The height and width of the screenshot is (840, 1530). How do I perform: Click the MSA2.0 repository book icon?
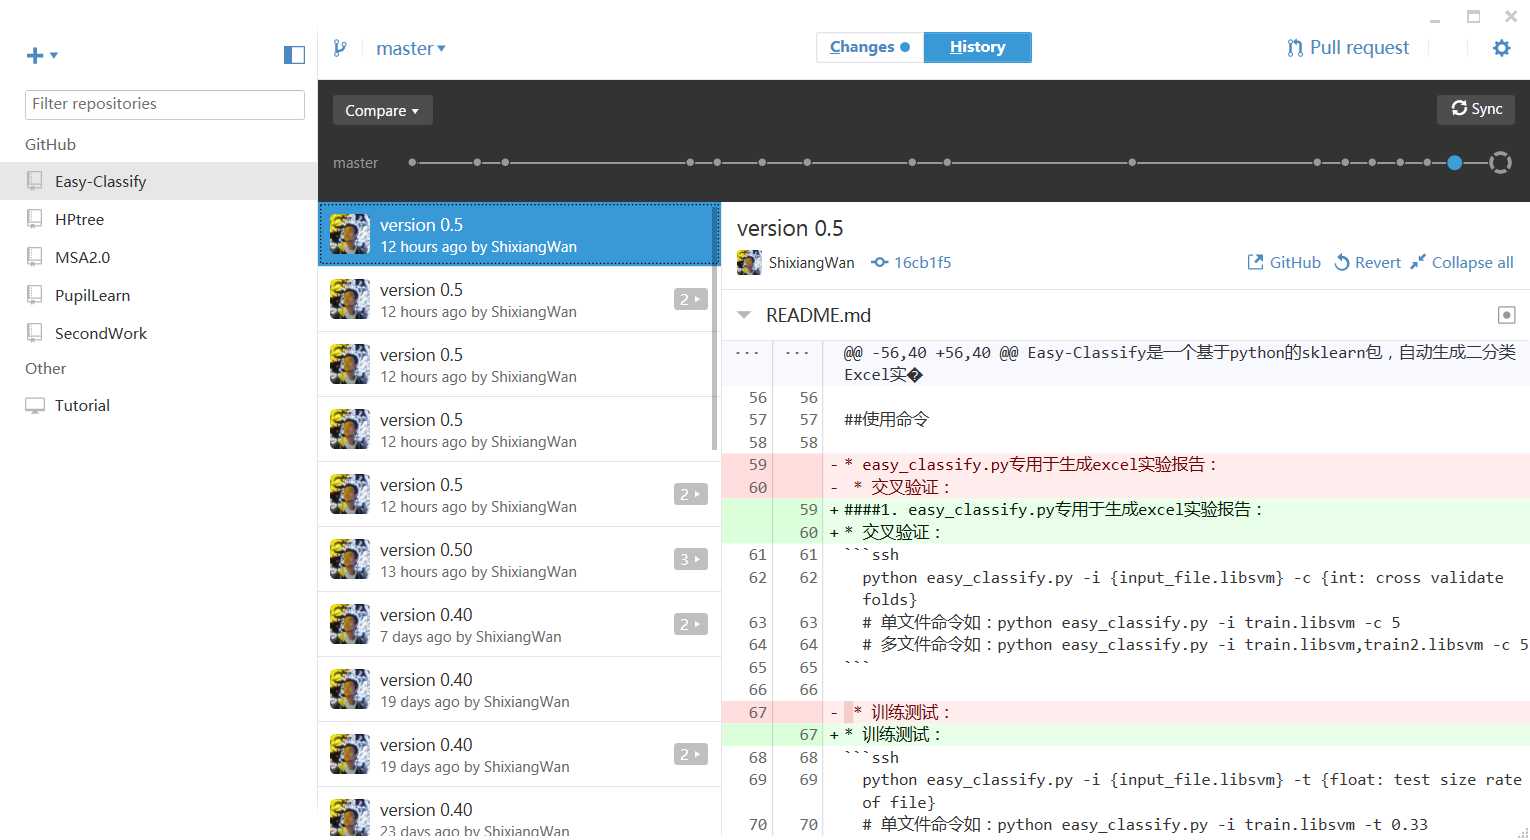pyautogui.click(x=35, y=257)
